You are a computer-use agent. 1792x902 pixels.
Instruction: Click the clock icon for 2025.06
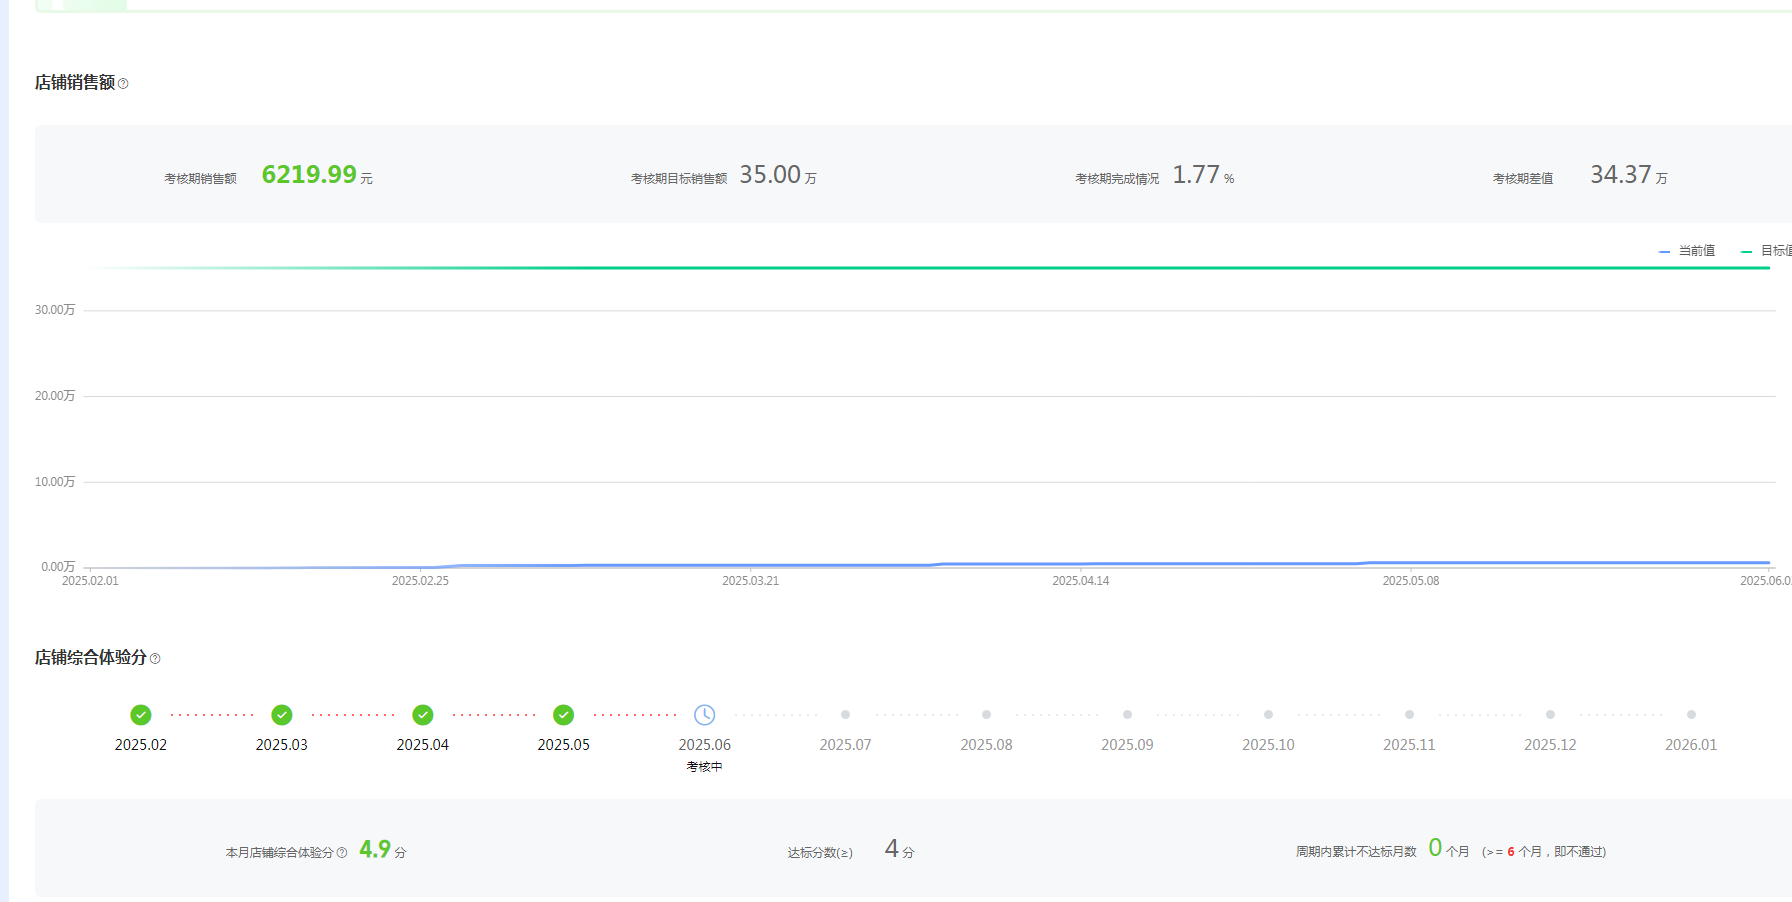pyautogui.click(x=705, y=715)
